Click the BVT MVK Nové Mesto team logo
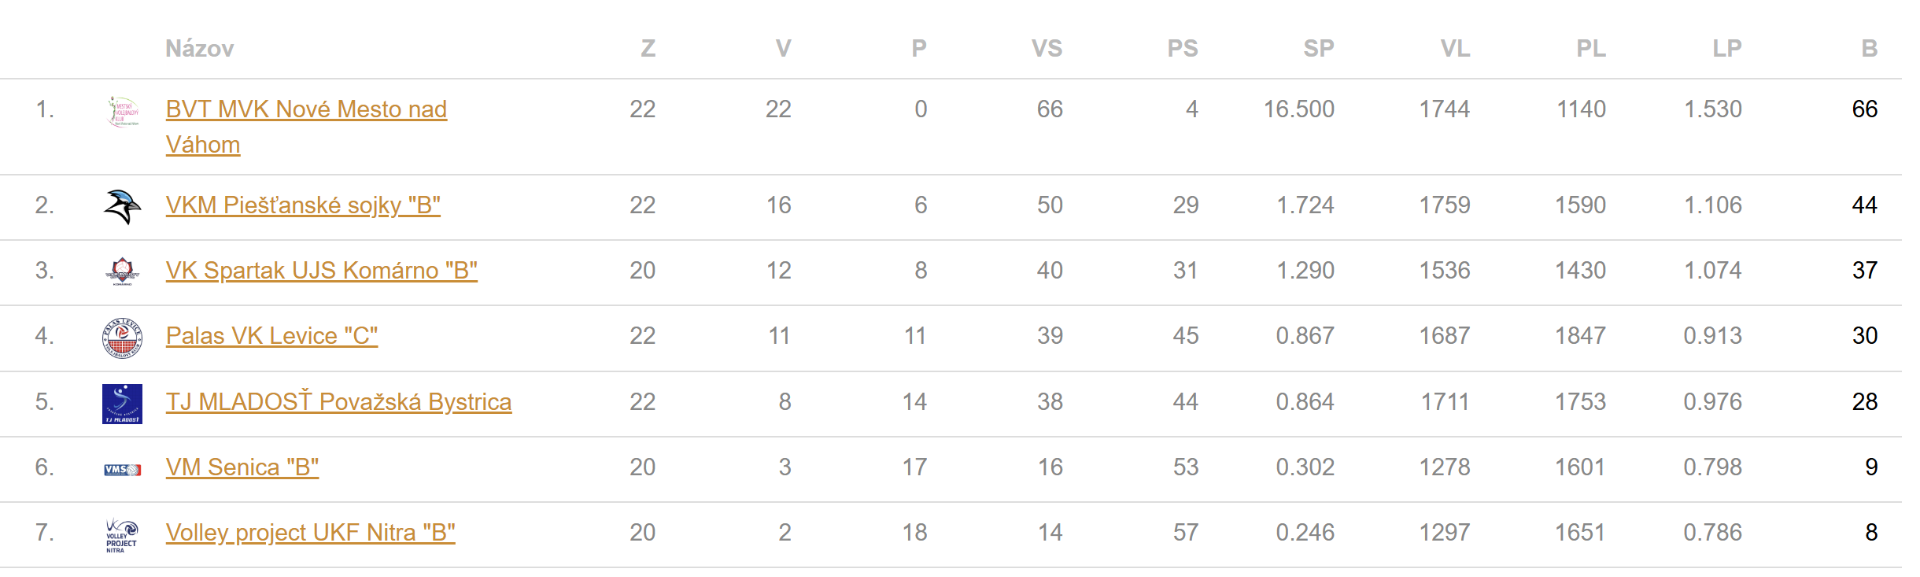This screenshot has height=577, width=1920. tap(122, 110)
